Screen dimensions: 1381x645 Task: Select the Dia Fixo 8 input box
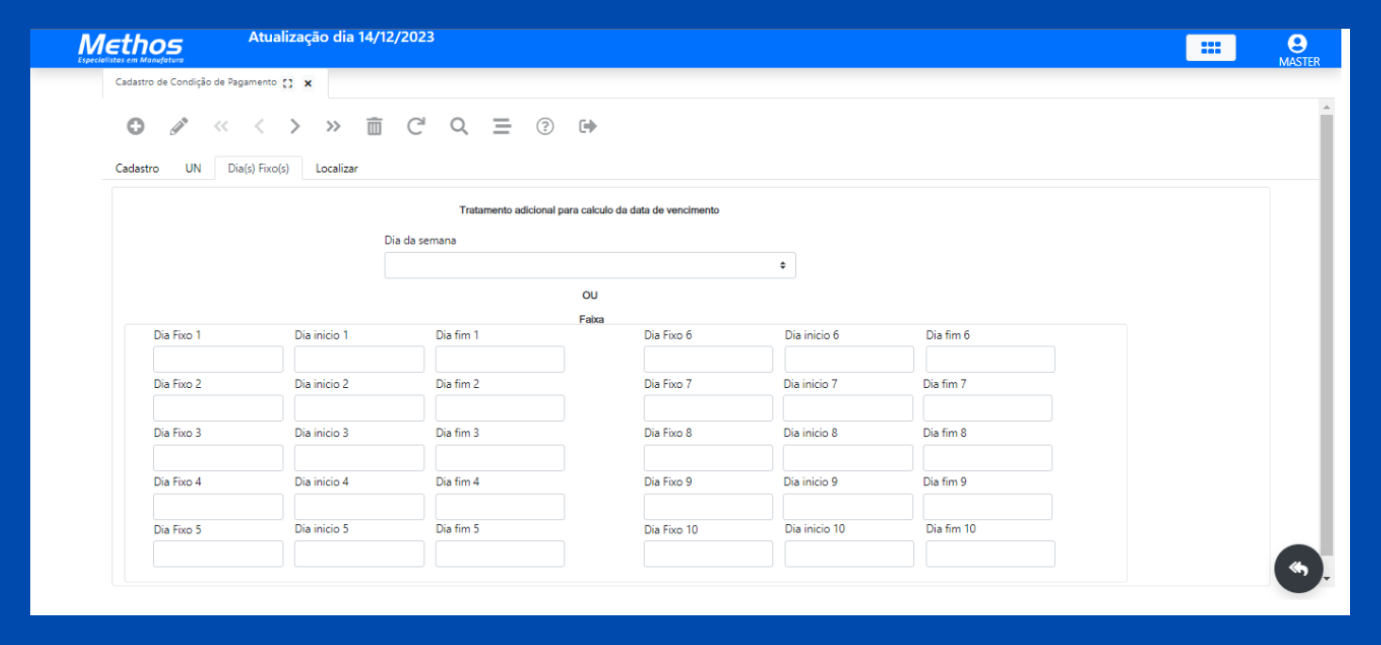pyautogui.click(x=708, y=458)
